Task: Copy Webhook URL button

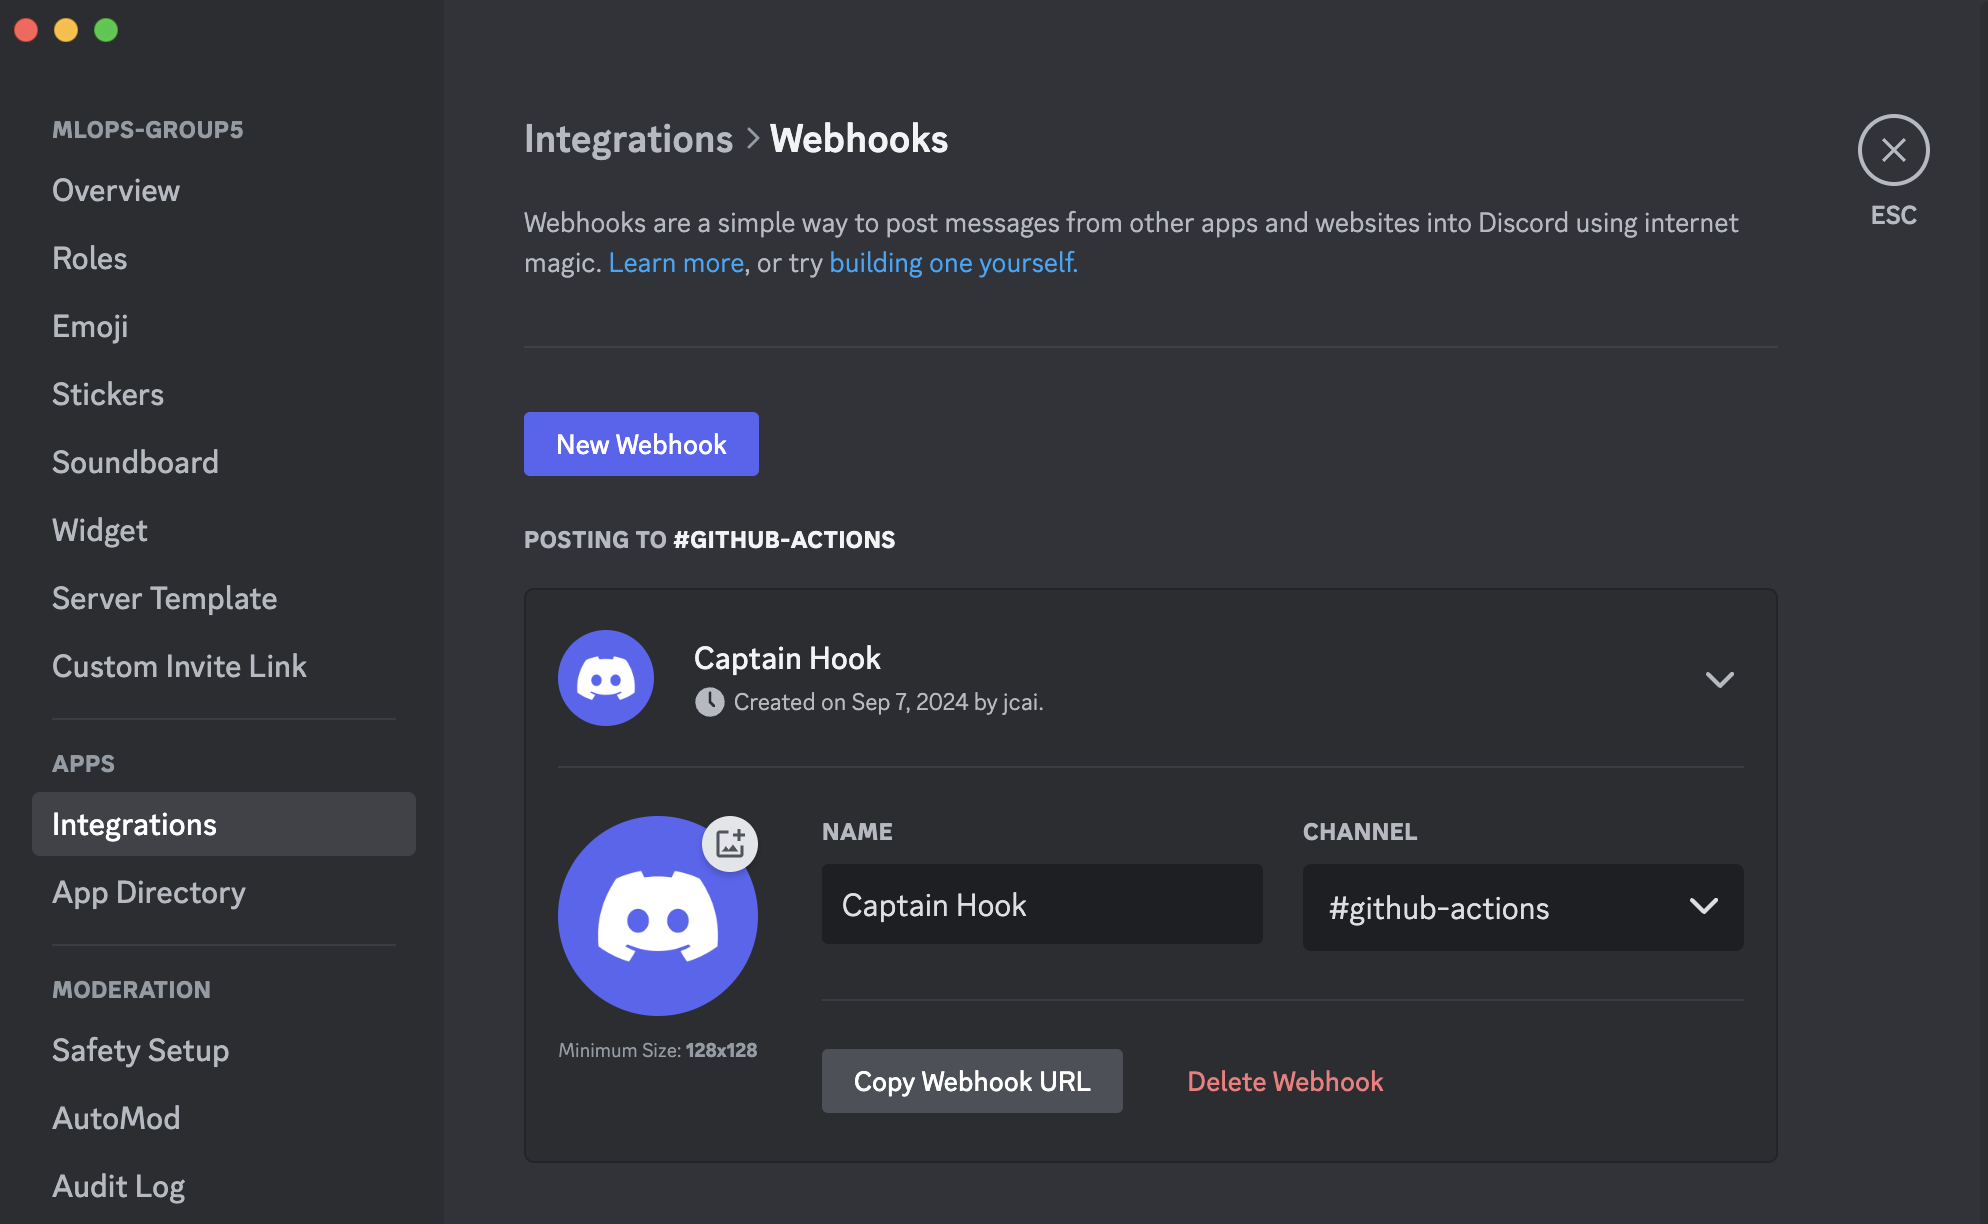Action: pos(972,1081)
